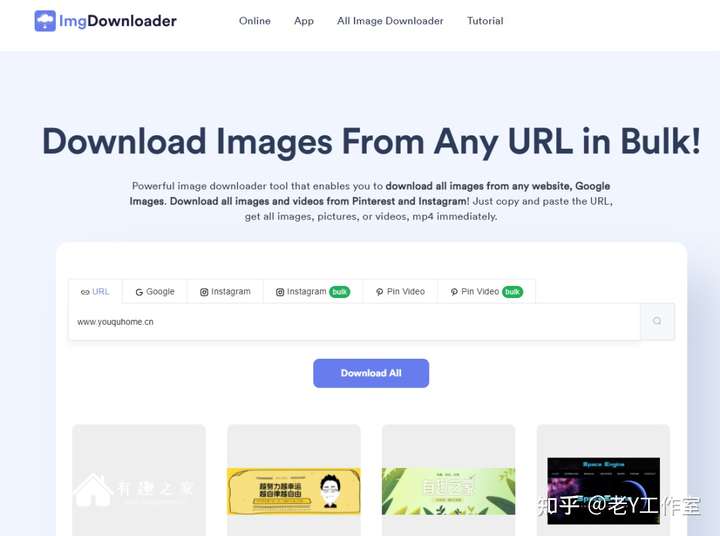Open the Online navigation item
720x536 pixels.
point(255,21)
